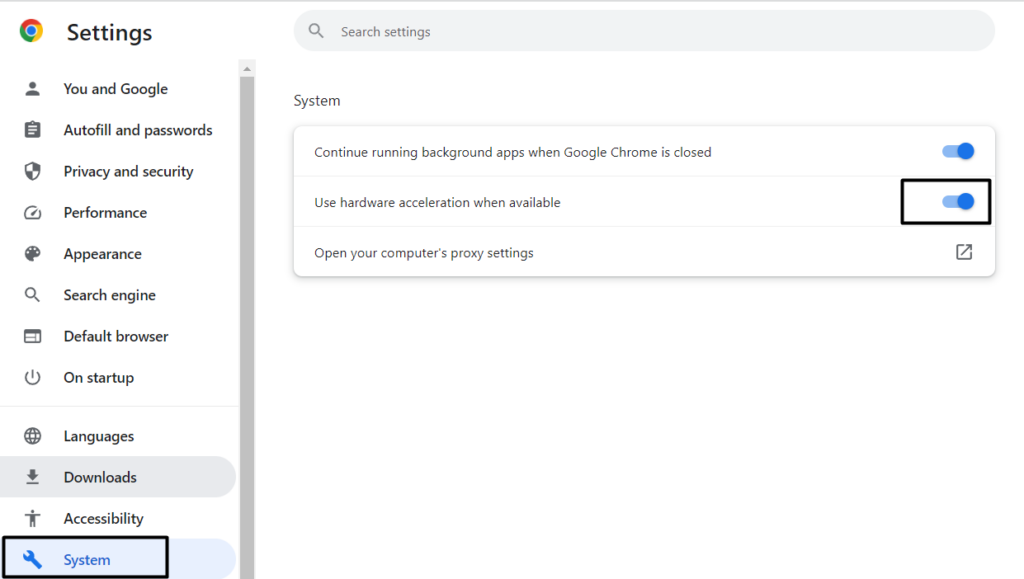Select the Autofill and passwords clipboard icon
1024x579 pixels.
coord(33,130)
